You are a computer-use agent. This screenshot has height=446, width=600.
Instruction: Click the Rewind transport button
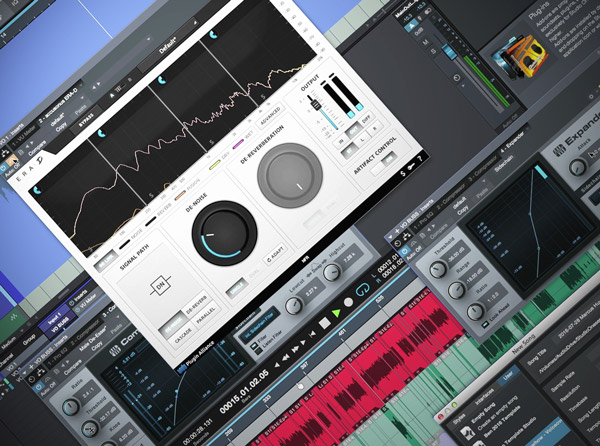(285, 357)
